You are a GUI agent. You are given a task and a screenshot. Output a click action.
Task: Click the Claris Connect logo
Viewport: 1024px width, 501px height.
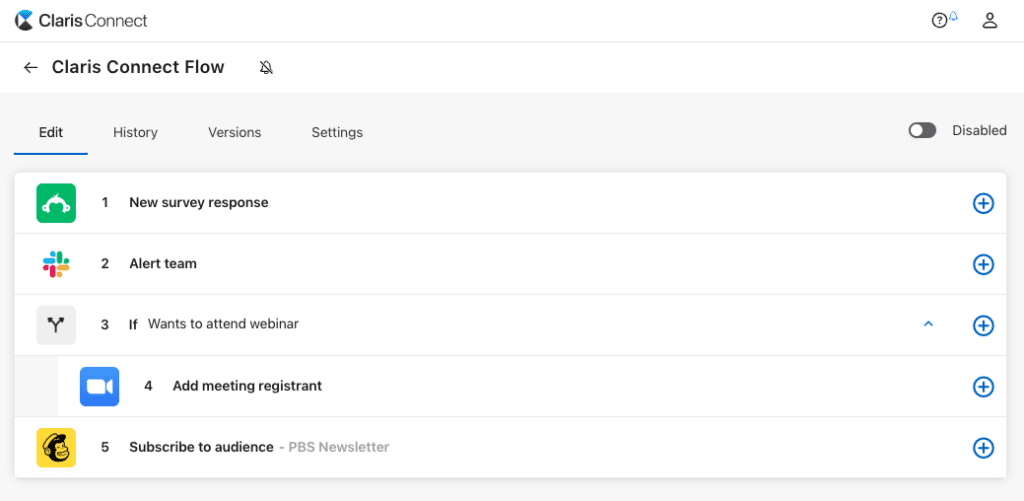click(x=81, y=20)
